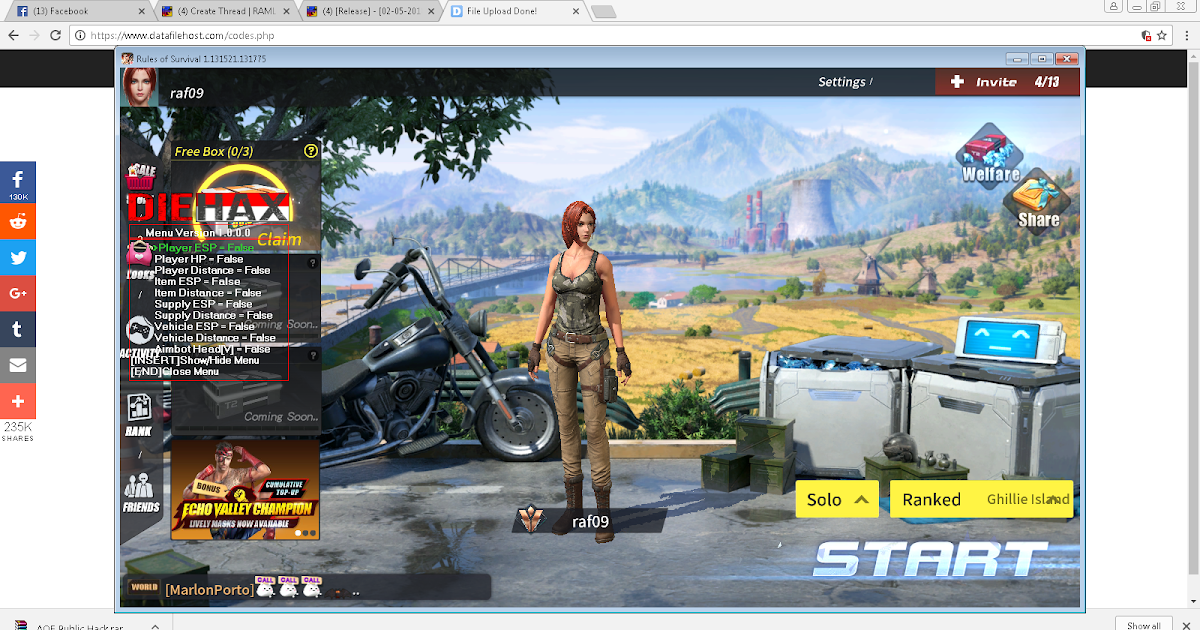Screen dimensions: 1200x630
Task: Expand the Ranked Ghillie Island dropdown
Action: (981, 499)
